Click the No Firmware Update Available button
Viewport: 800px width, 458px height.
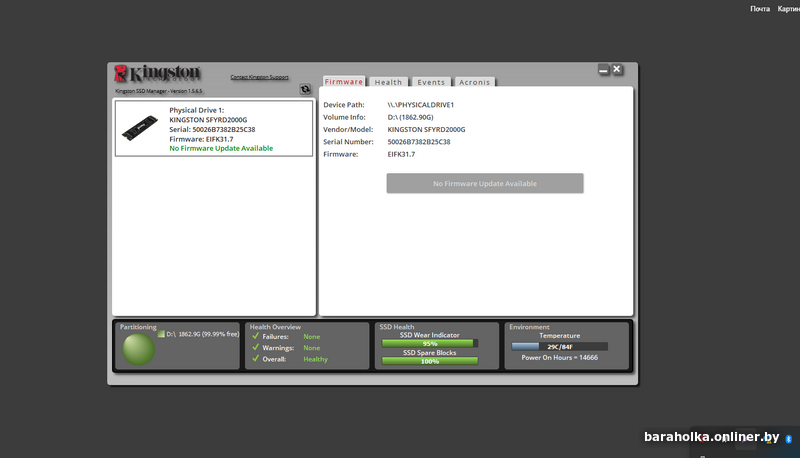tap(485, 184)
